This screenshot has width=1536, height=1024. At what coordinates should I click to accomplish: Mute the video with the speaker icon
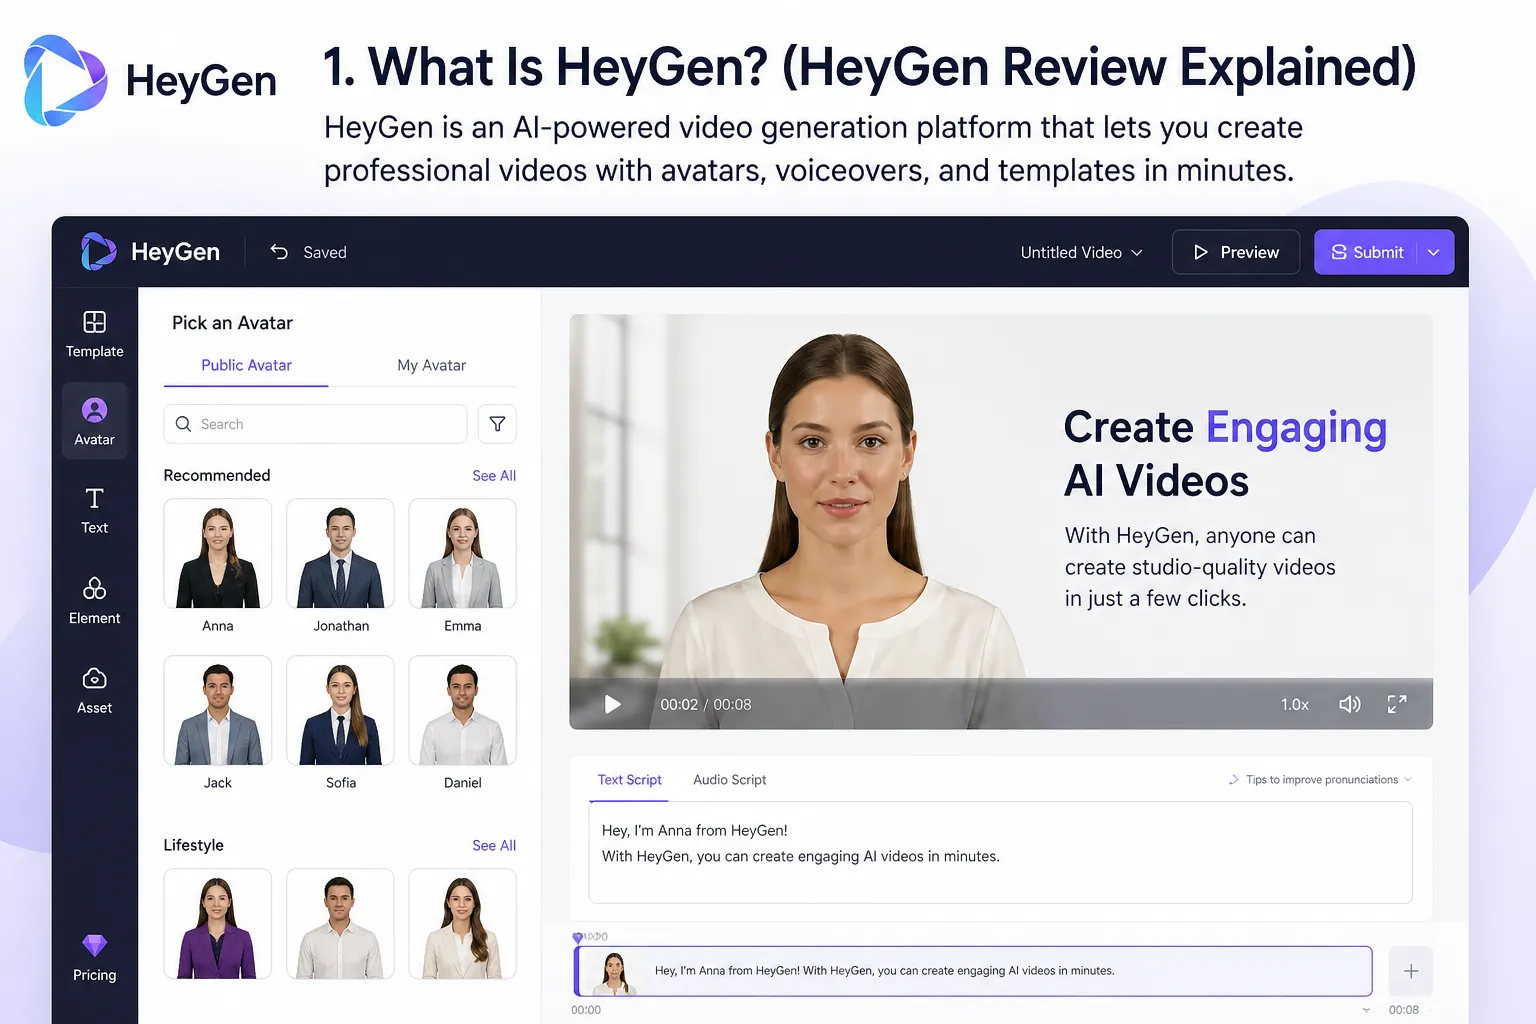point(1349,704)
